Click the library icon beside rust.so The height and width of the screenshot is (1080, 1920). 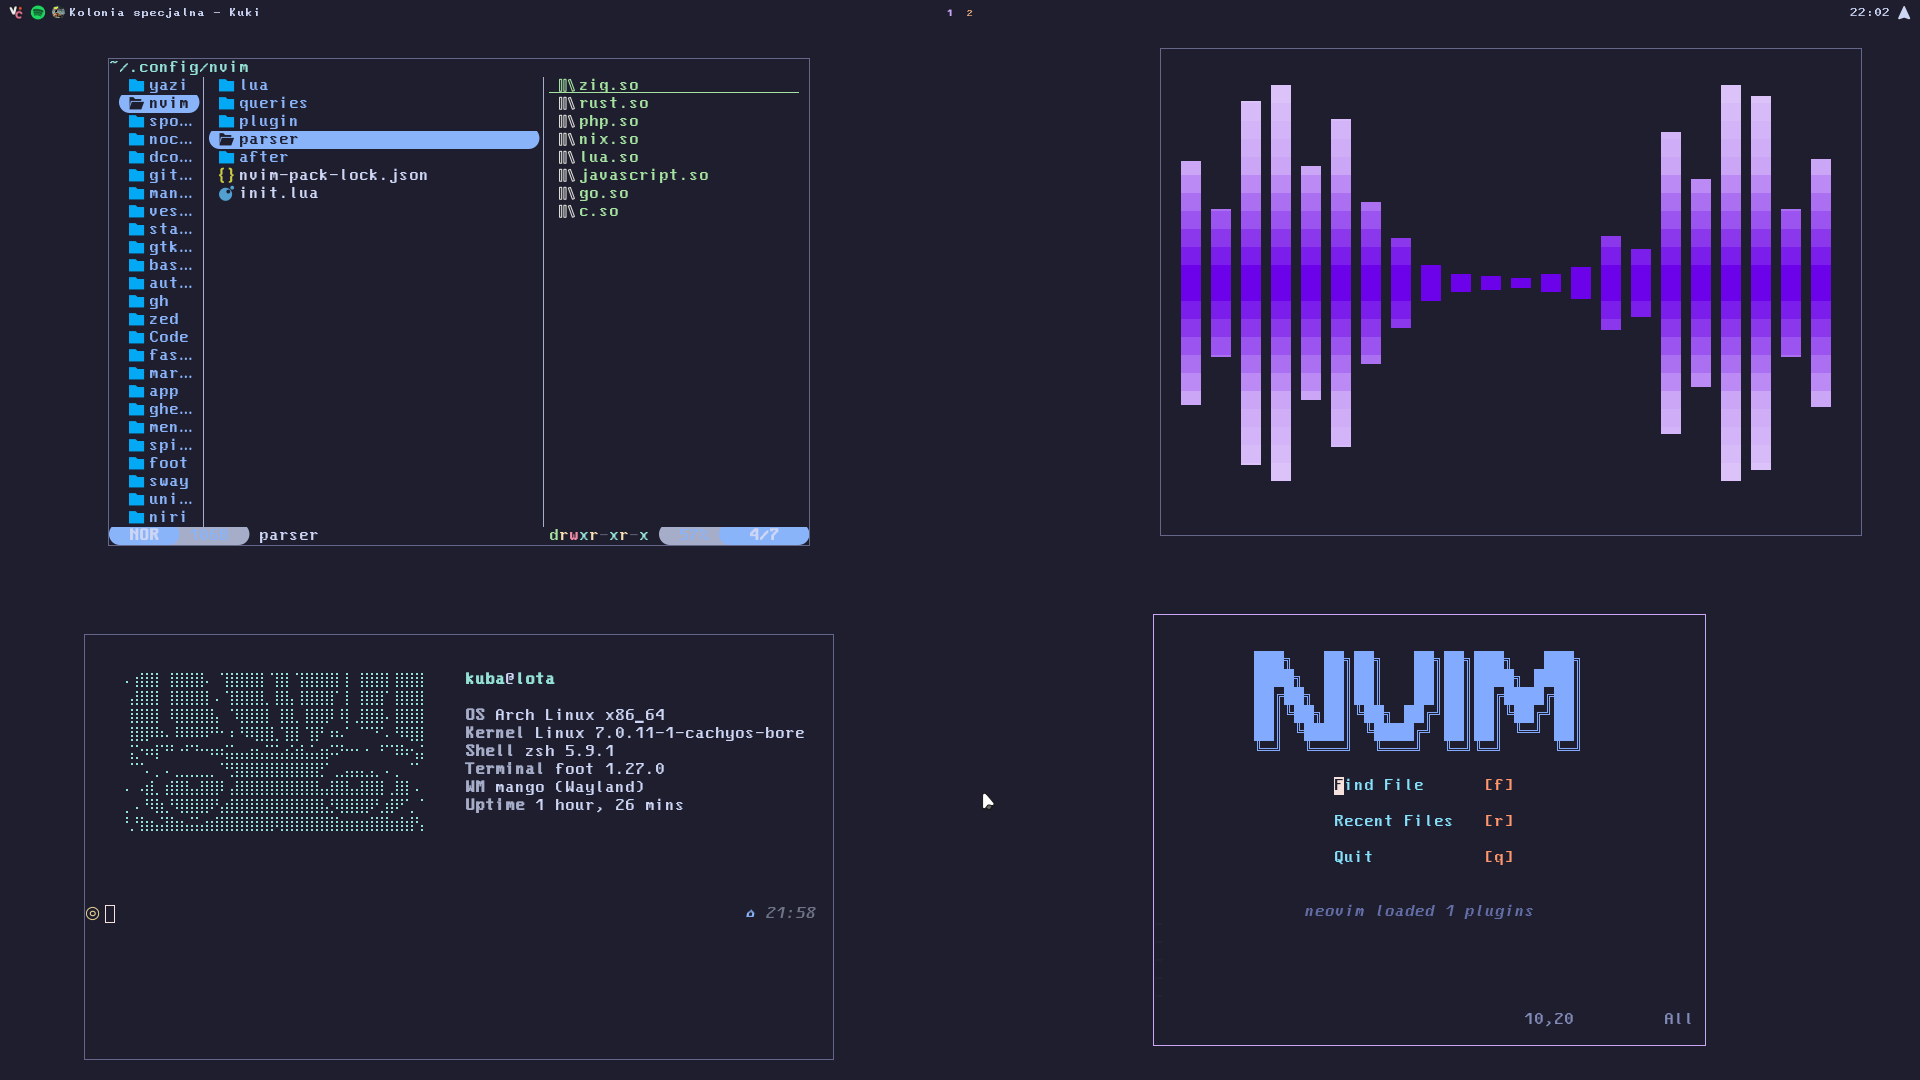coord(566,103)
